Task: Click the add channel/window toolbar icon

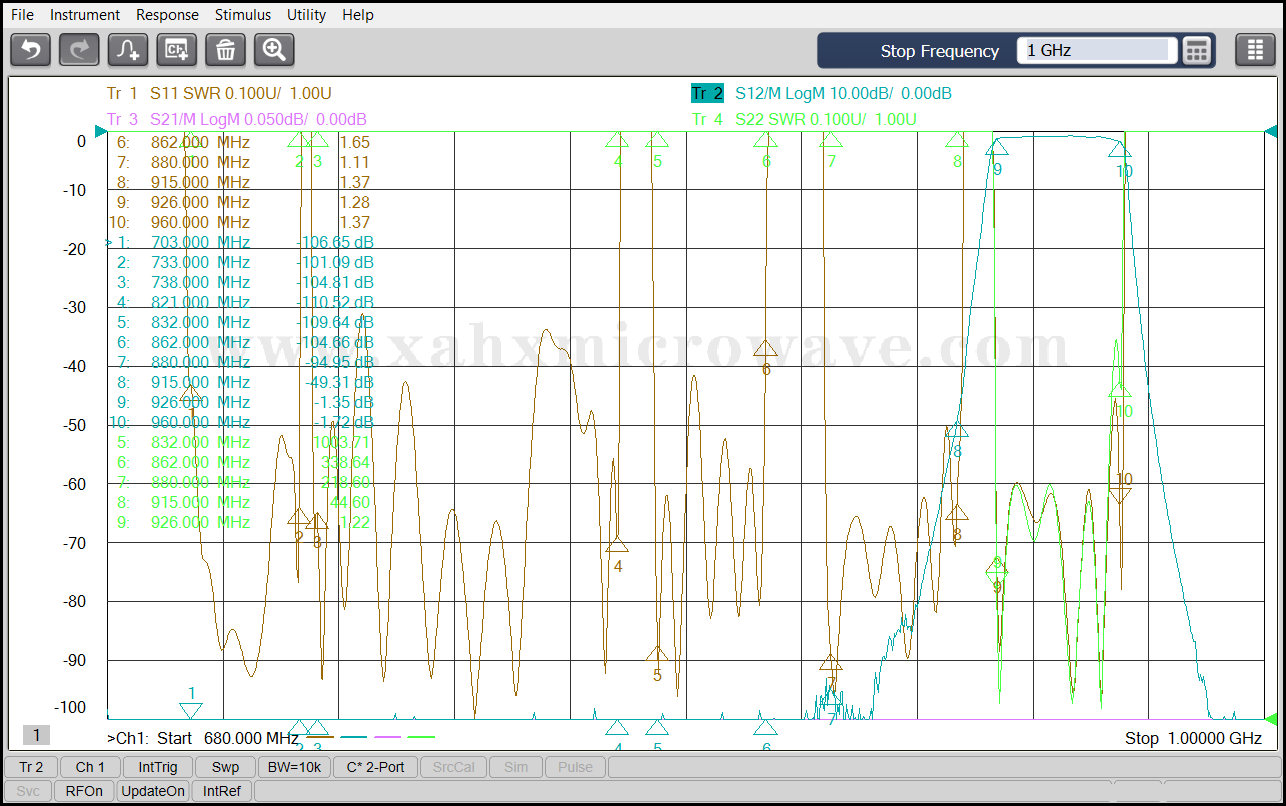Action: click(x=177, y=49)
